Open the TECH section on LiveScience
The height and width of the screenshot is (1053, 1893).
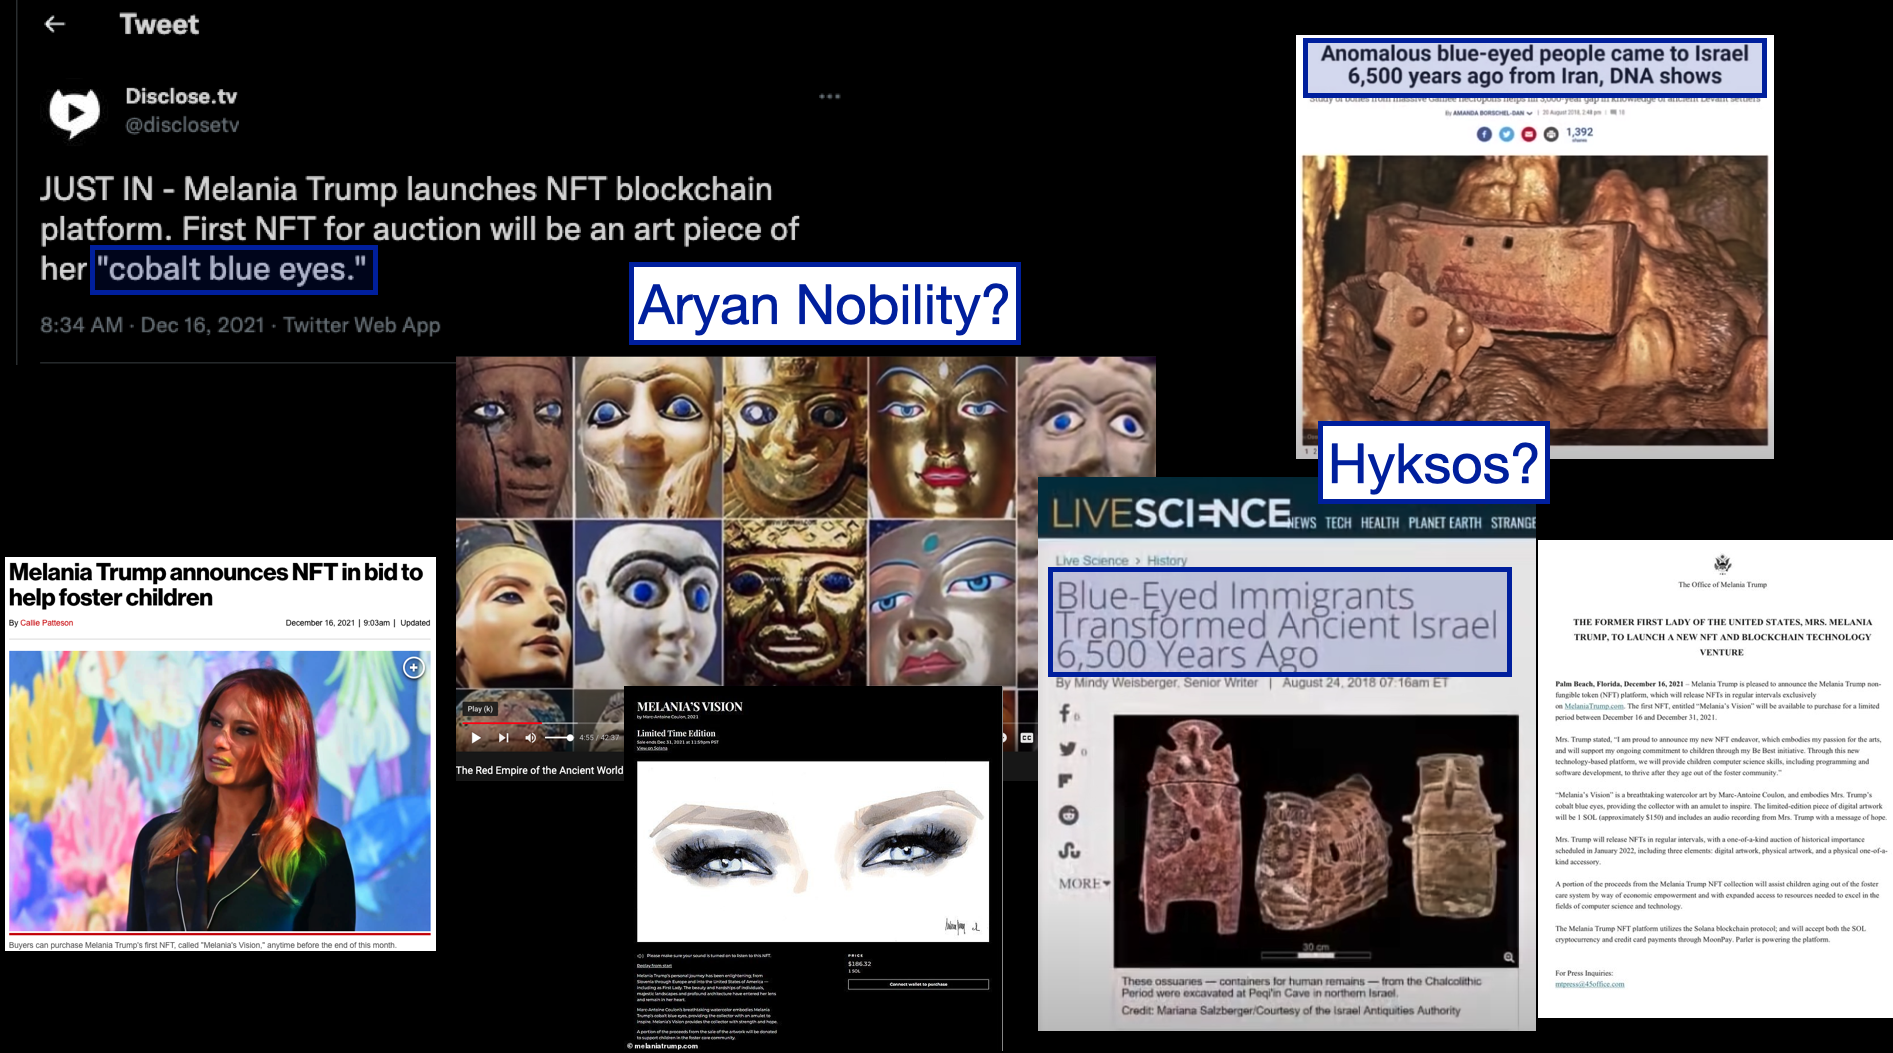[1338, 523]
